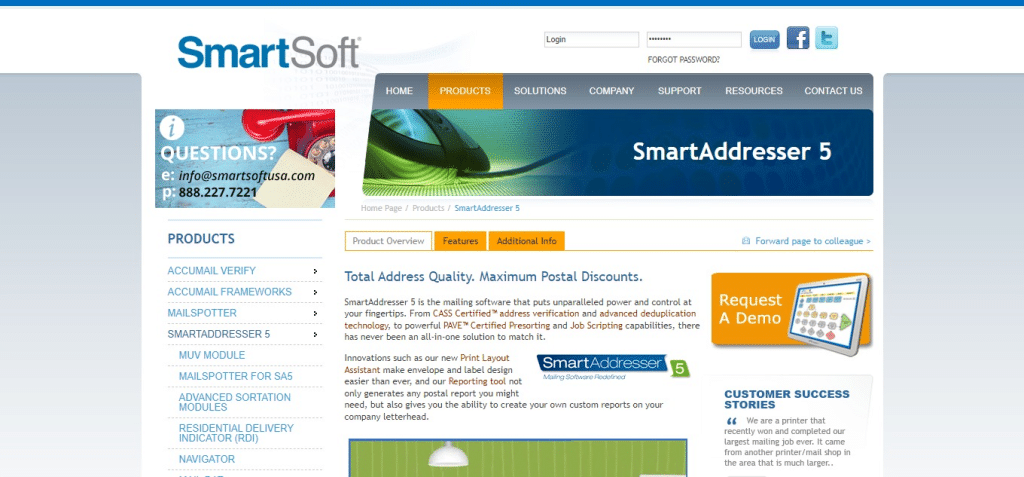Open ACCUMAIL FRAMEWORKS in sidebar
The image size is (1024, 477).
click(x=230, y=292)
